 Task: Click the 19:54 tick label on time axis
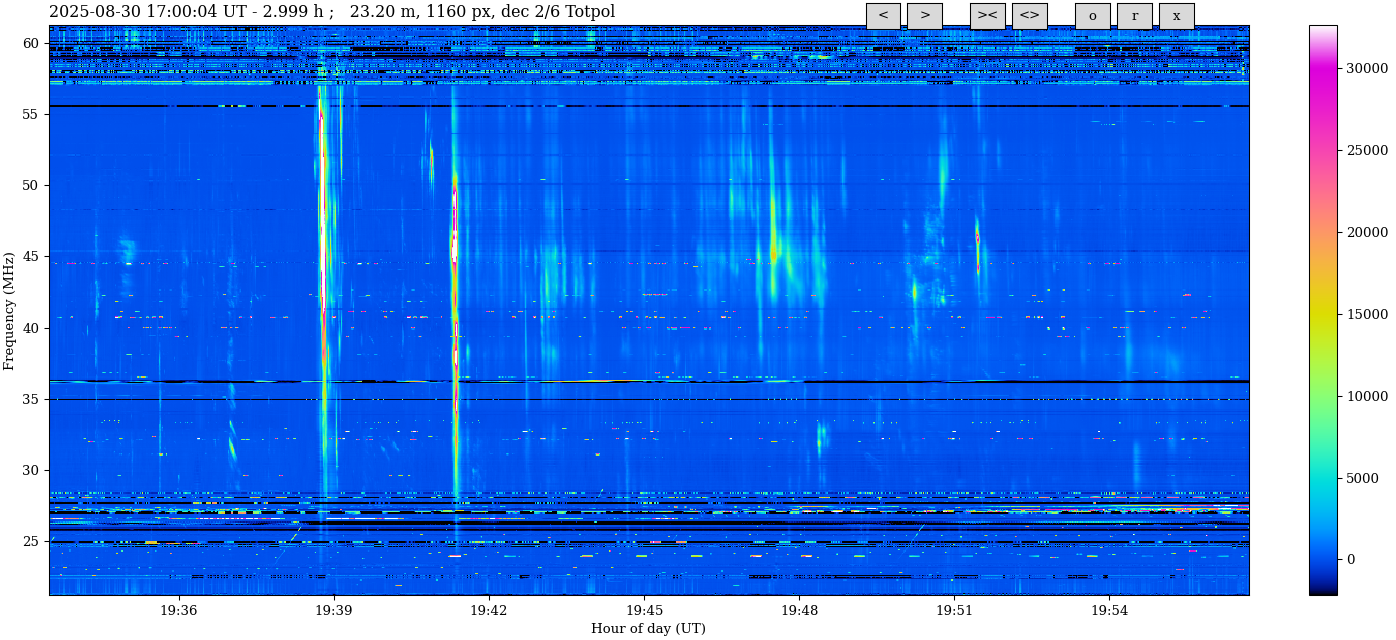pos(1109,610)
